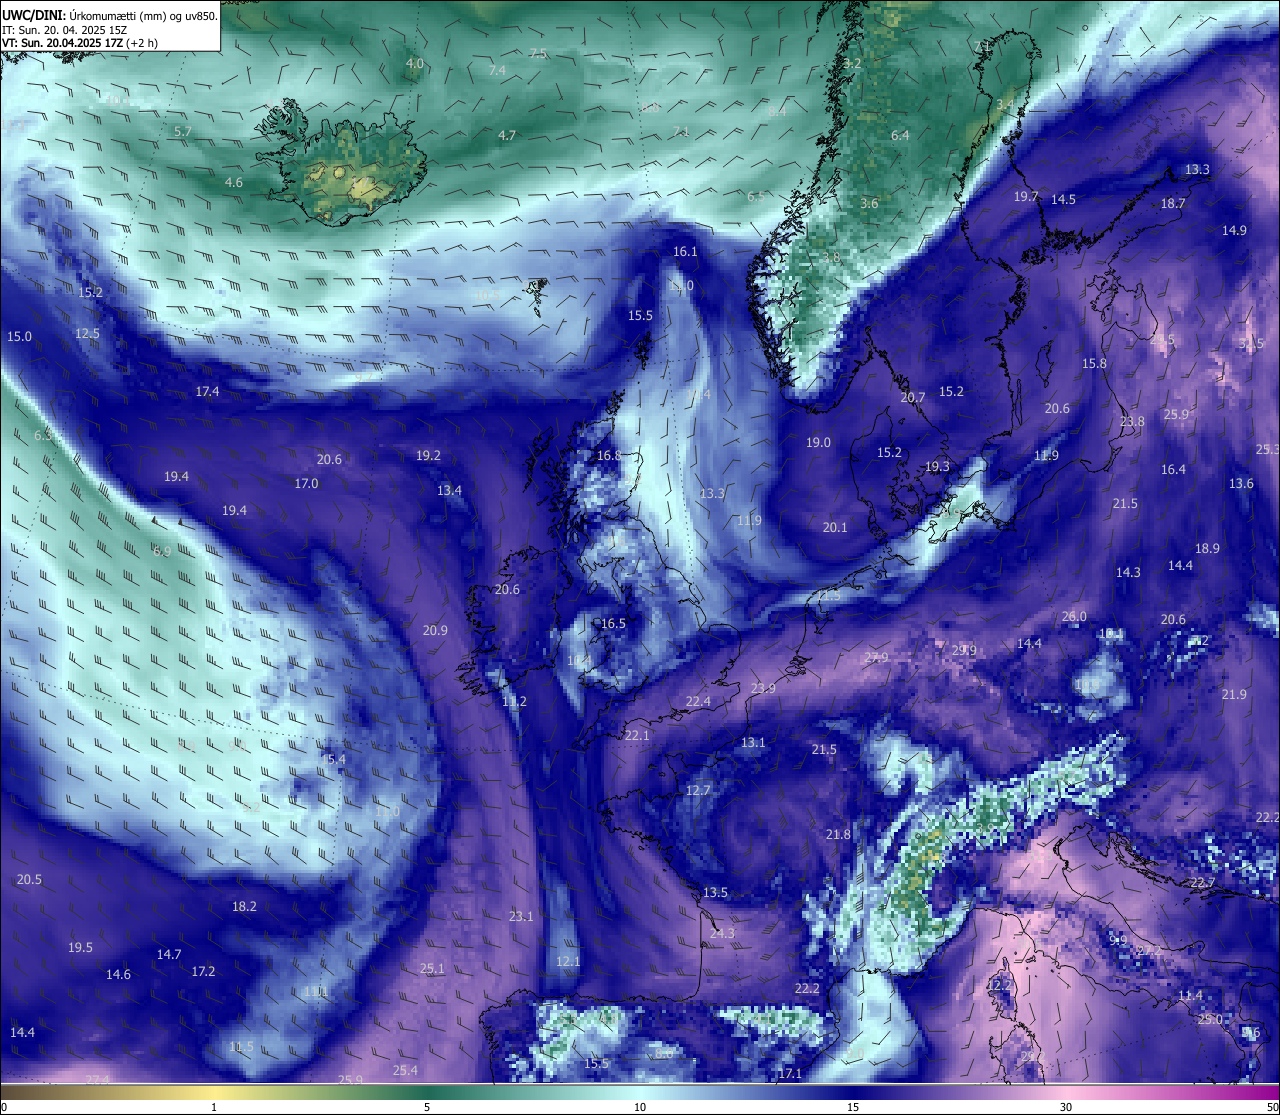Click the 16.4 value in the east
This screenshot has width=1280, height=1115.
tap(1173, 470)
